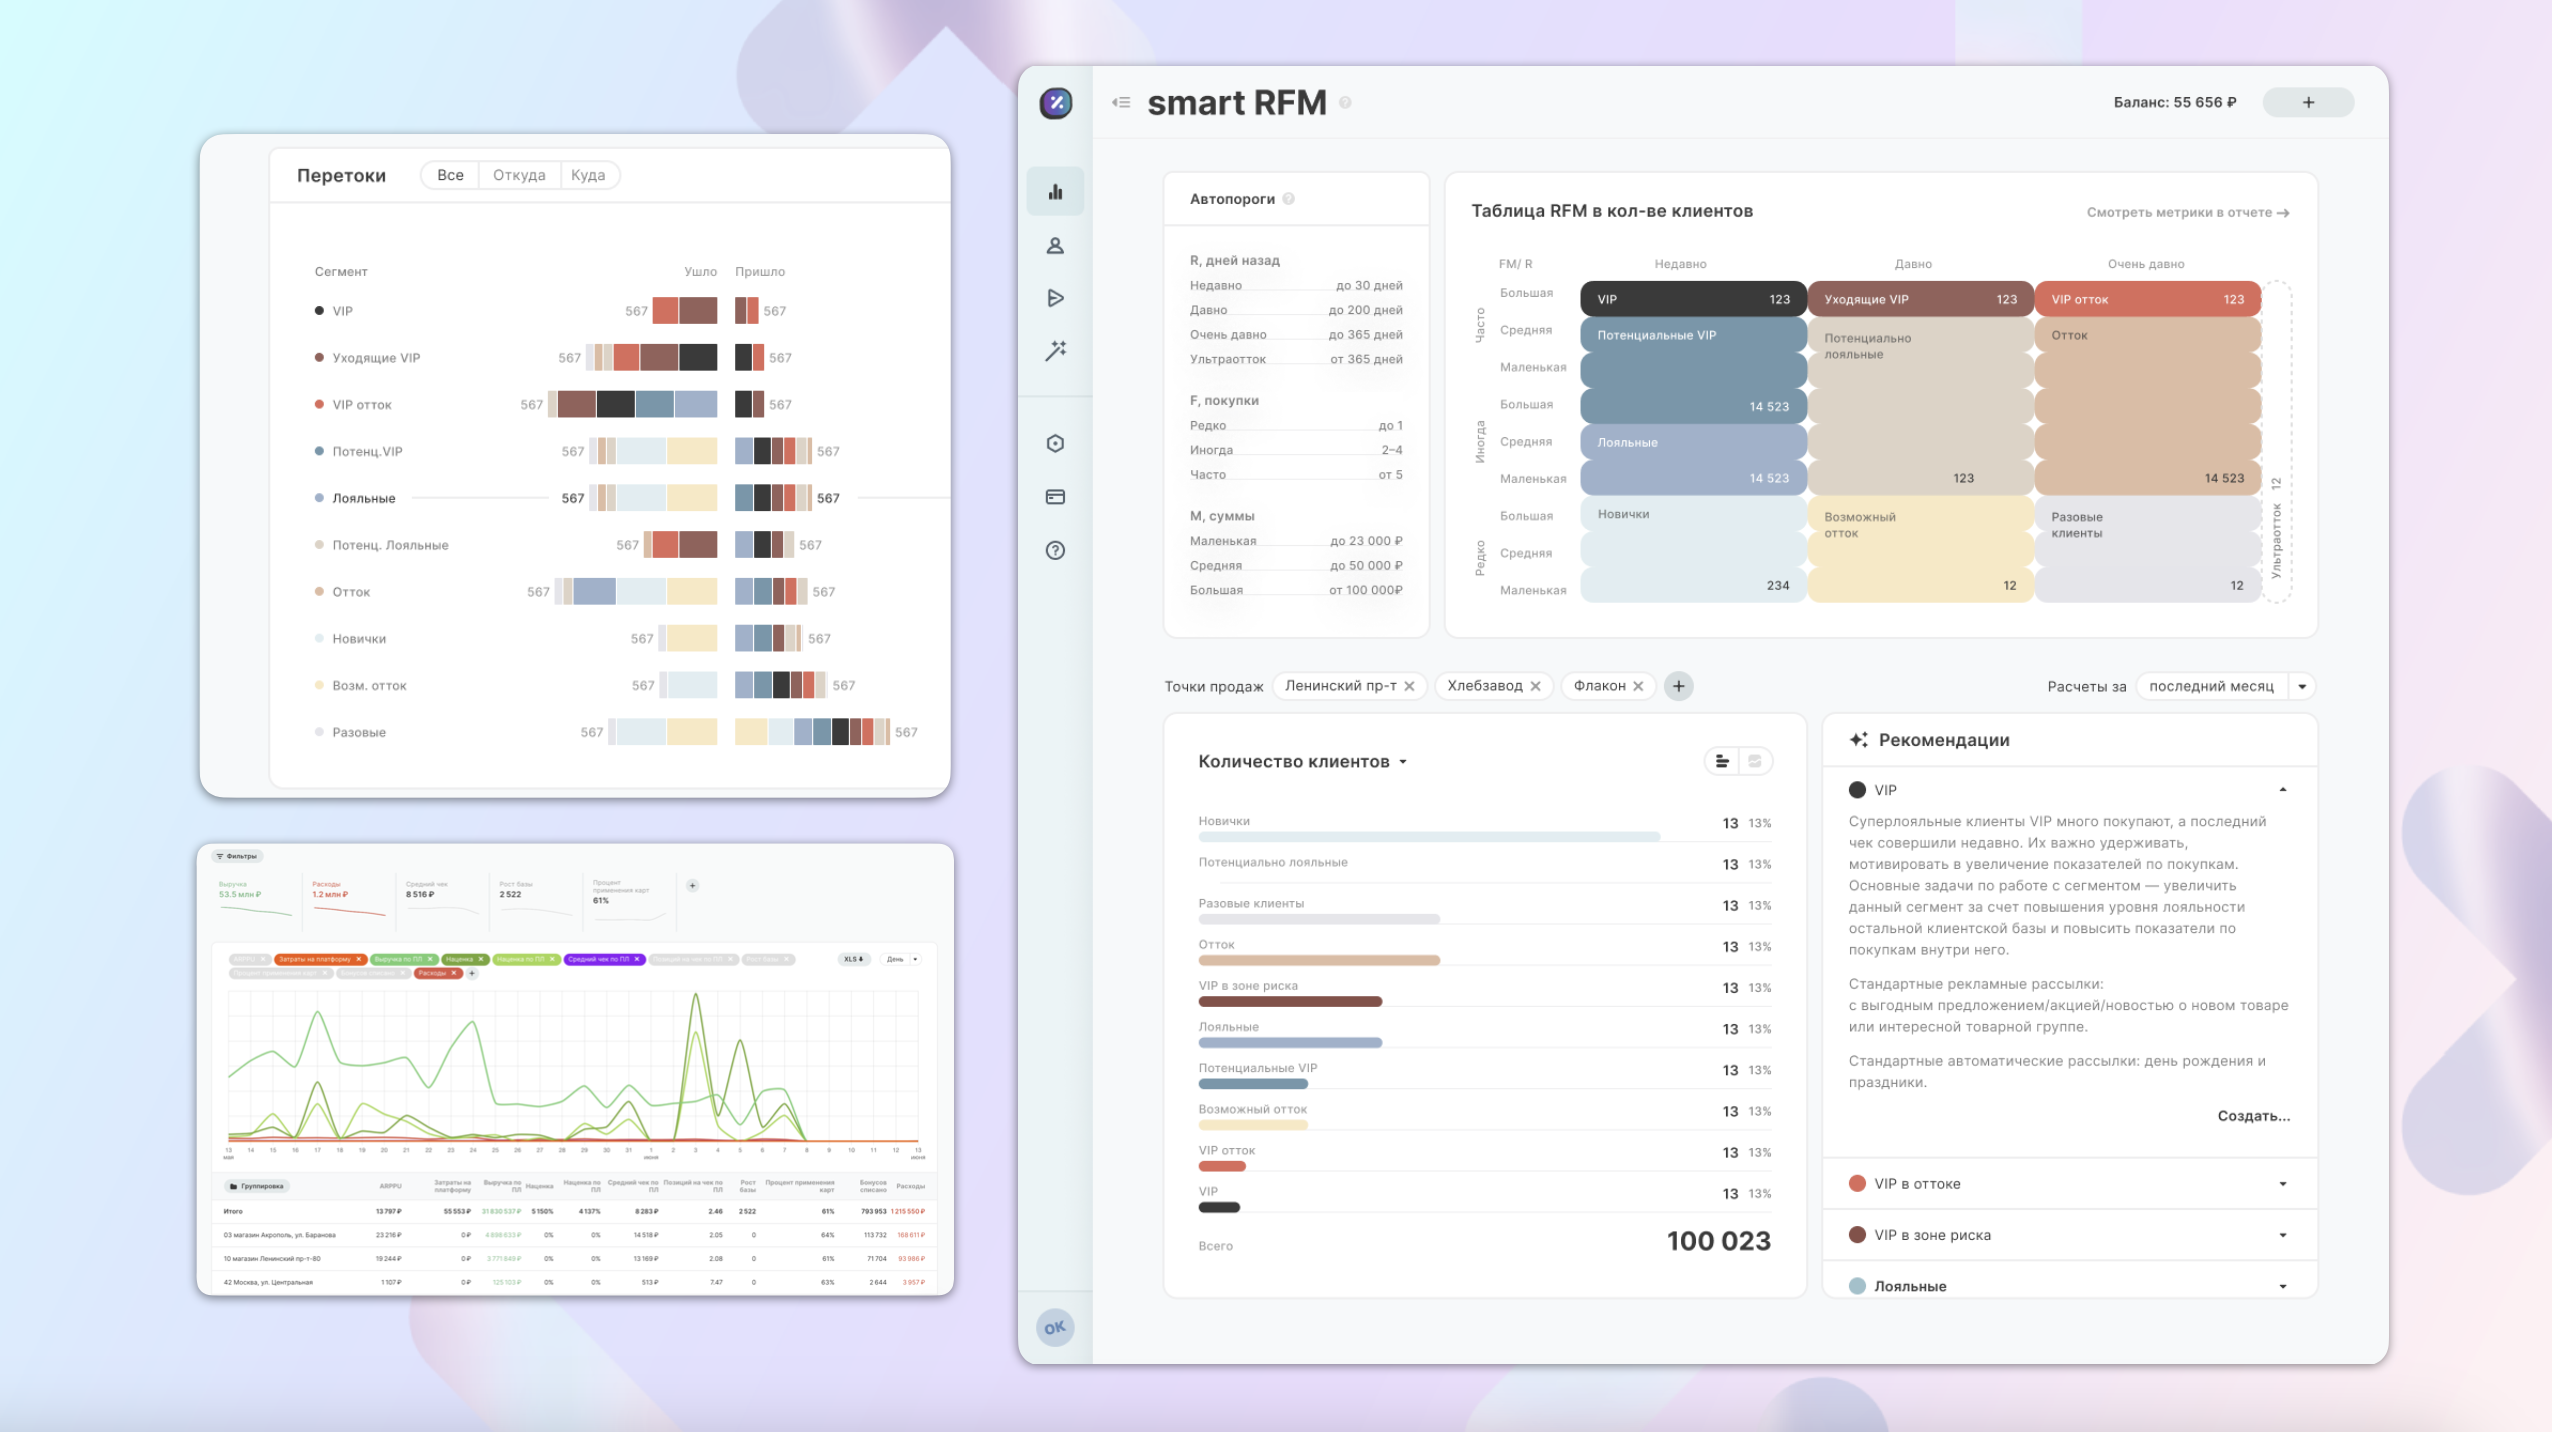Remove the Хлебзавод sales point chip
Screen dimensions: 2552x1432
[x=1536, y=686]
